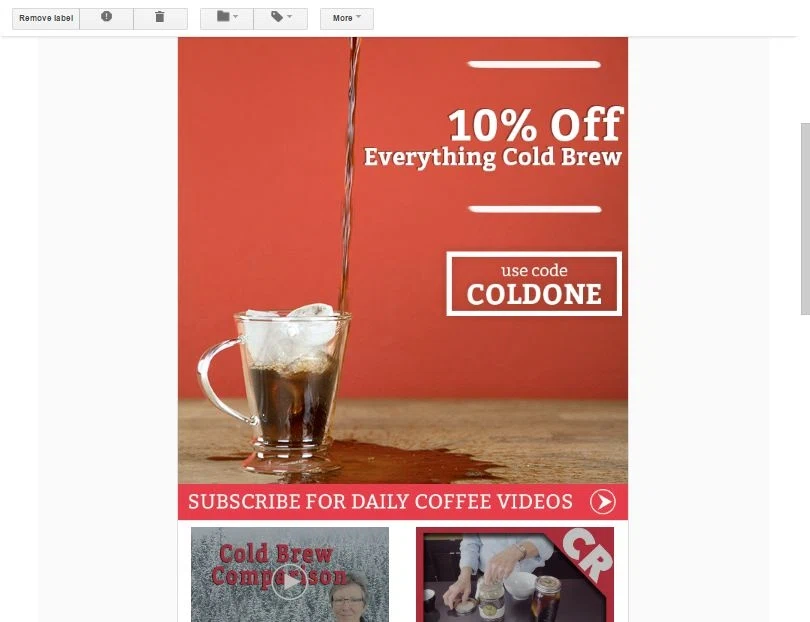Report spam using the exclamation icon
Screen dimensions: 810x622
coord(106,17)
